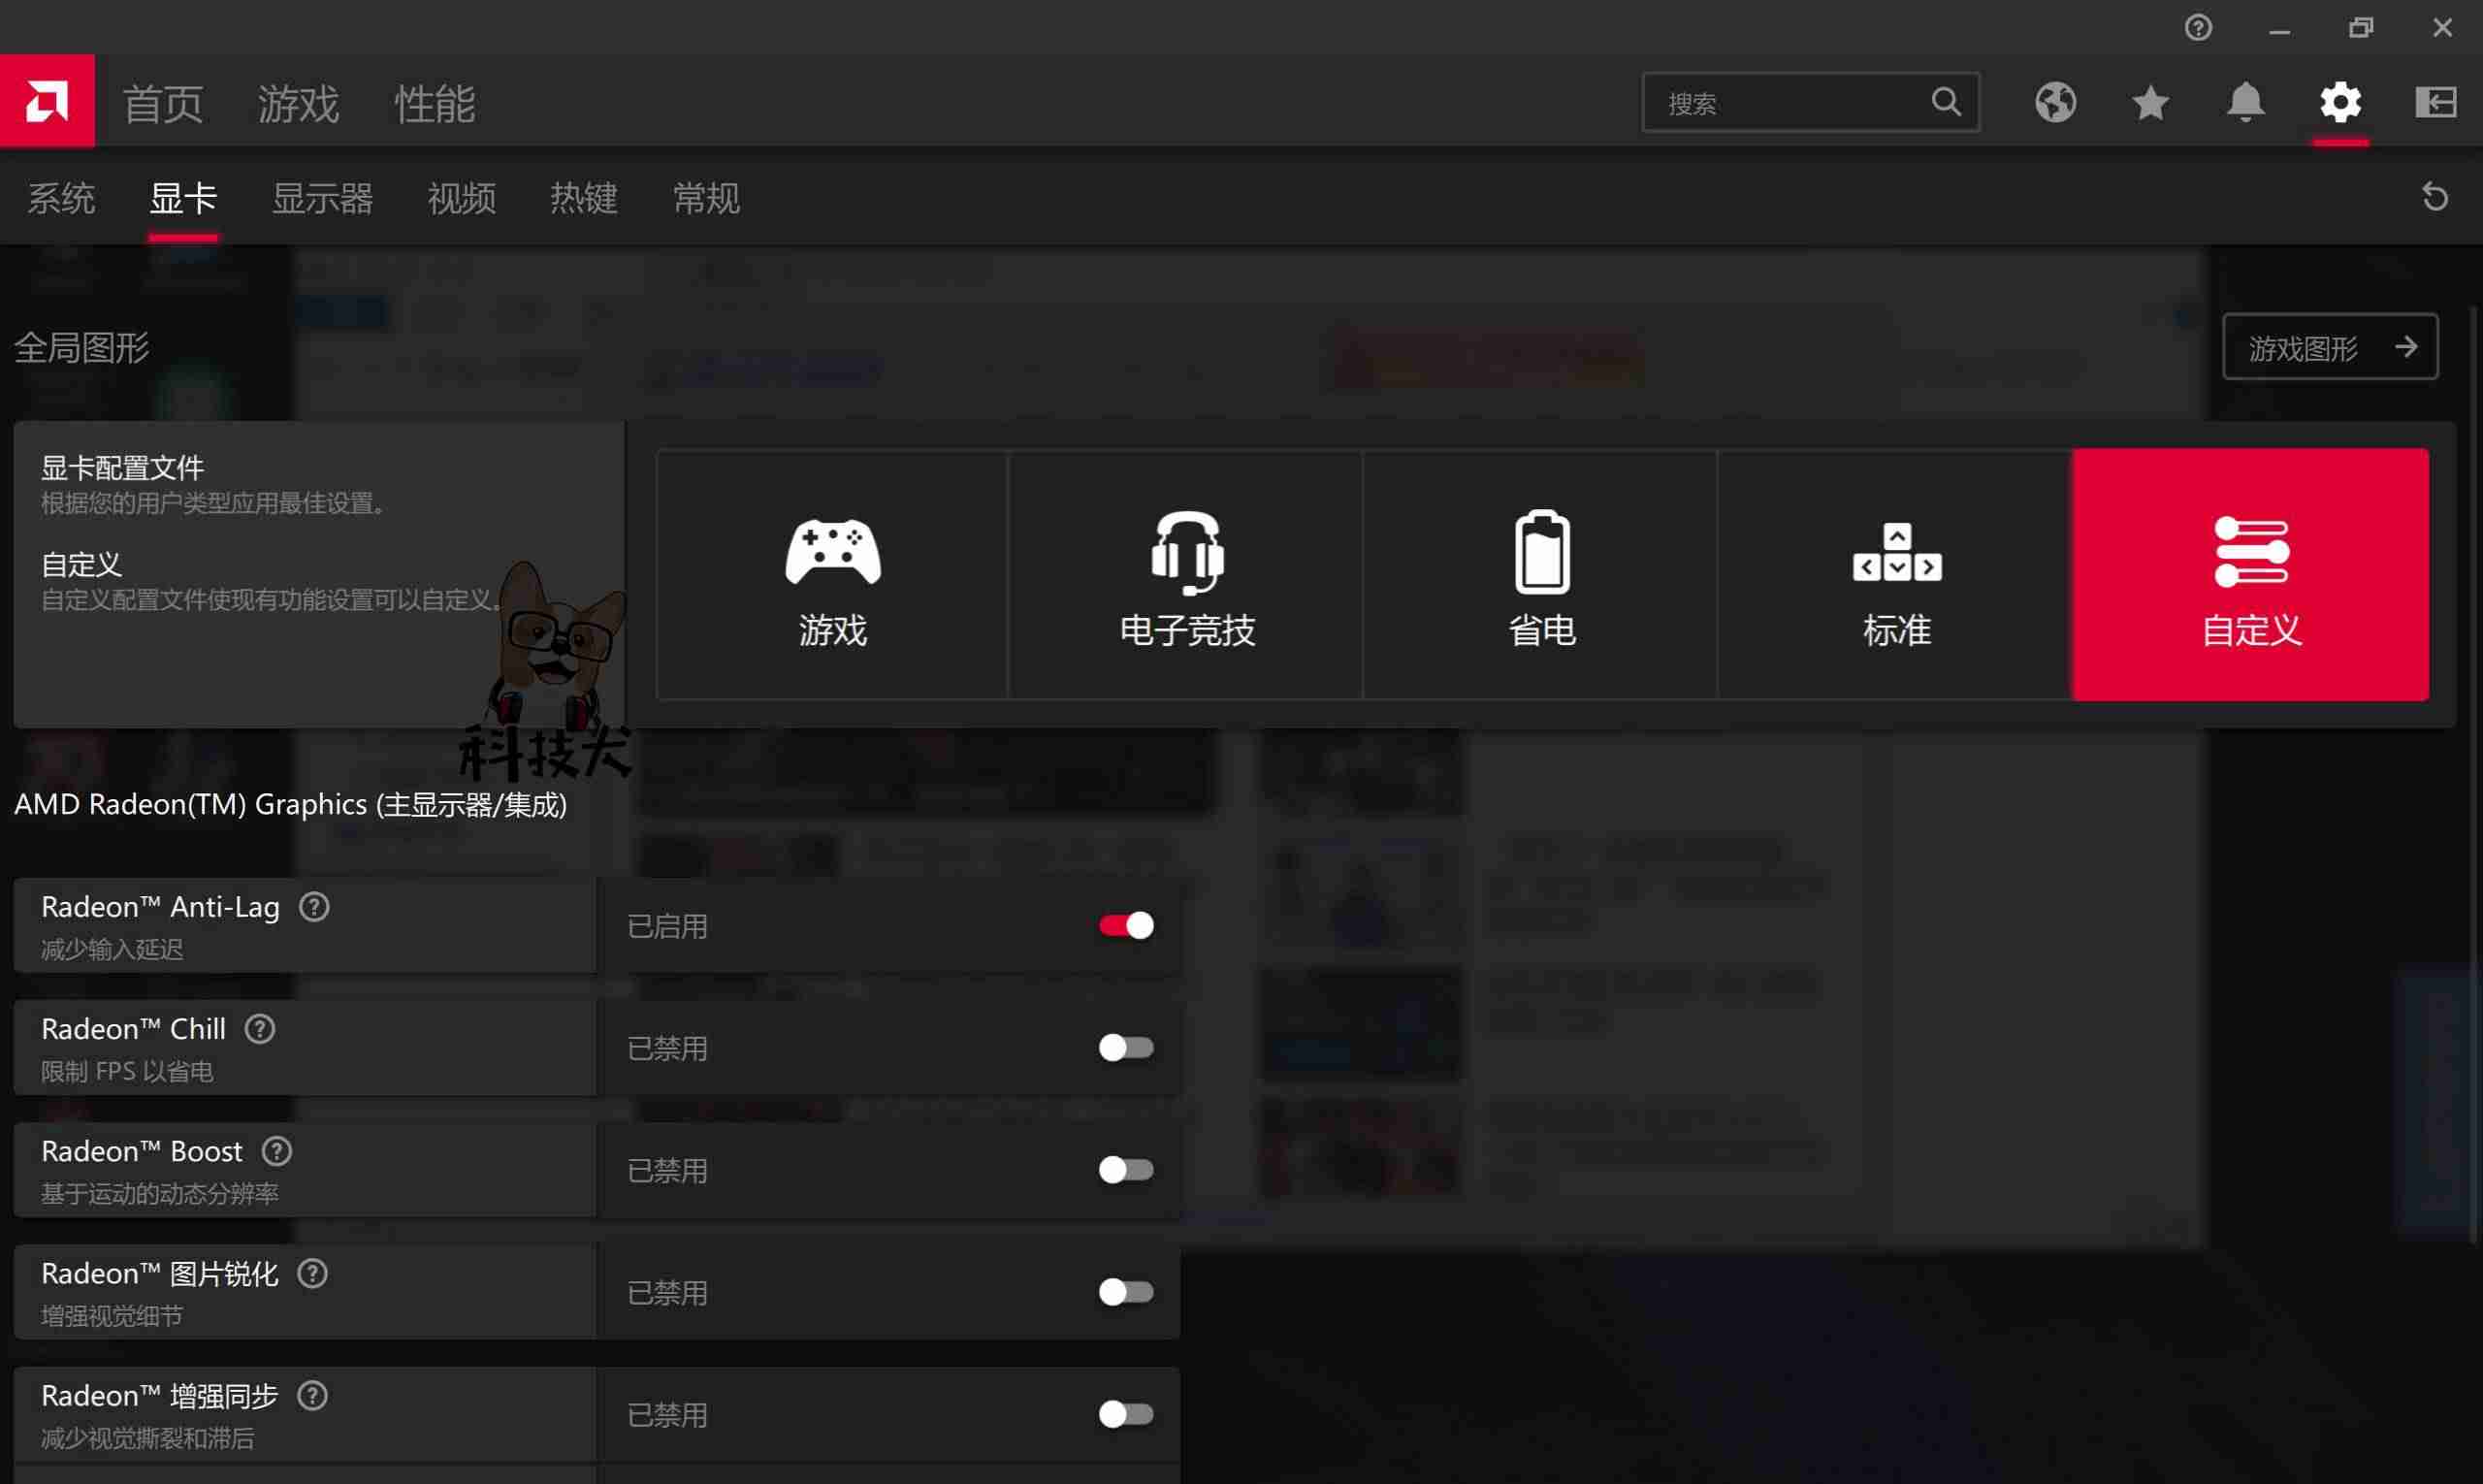Go to the 性能 tab
Image resolution: width=2483 pixels, height=1484 pixels.
(x=434, y=103)
